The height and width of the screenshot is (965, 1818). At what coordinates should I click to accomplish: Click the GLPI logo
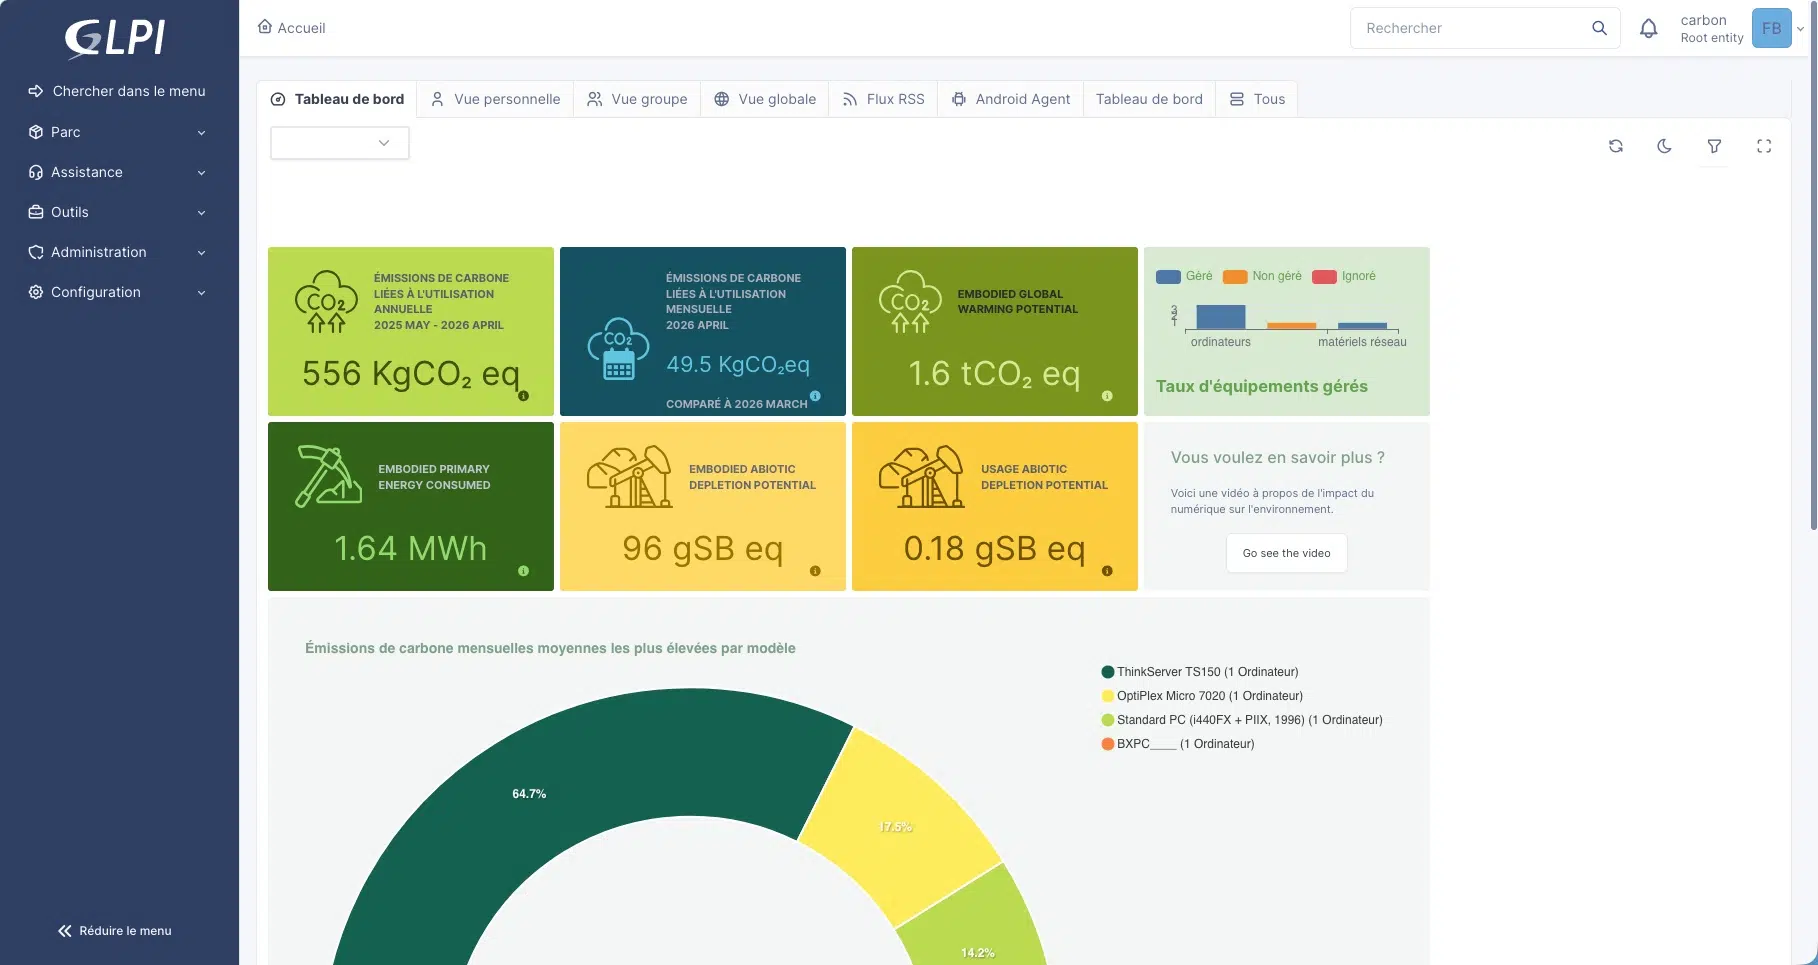click(115, 39)
